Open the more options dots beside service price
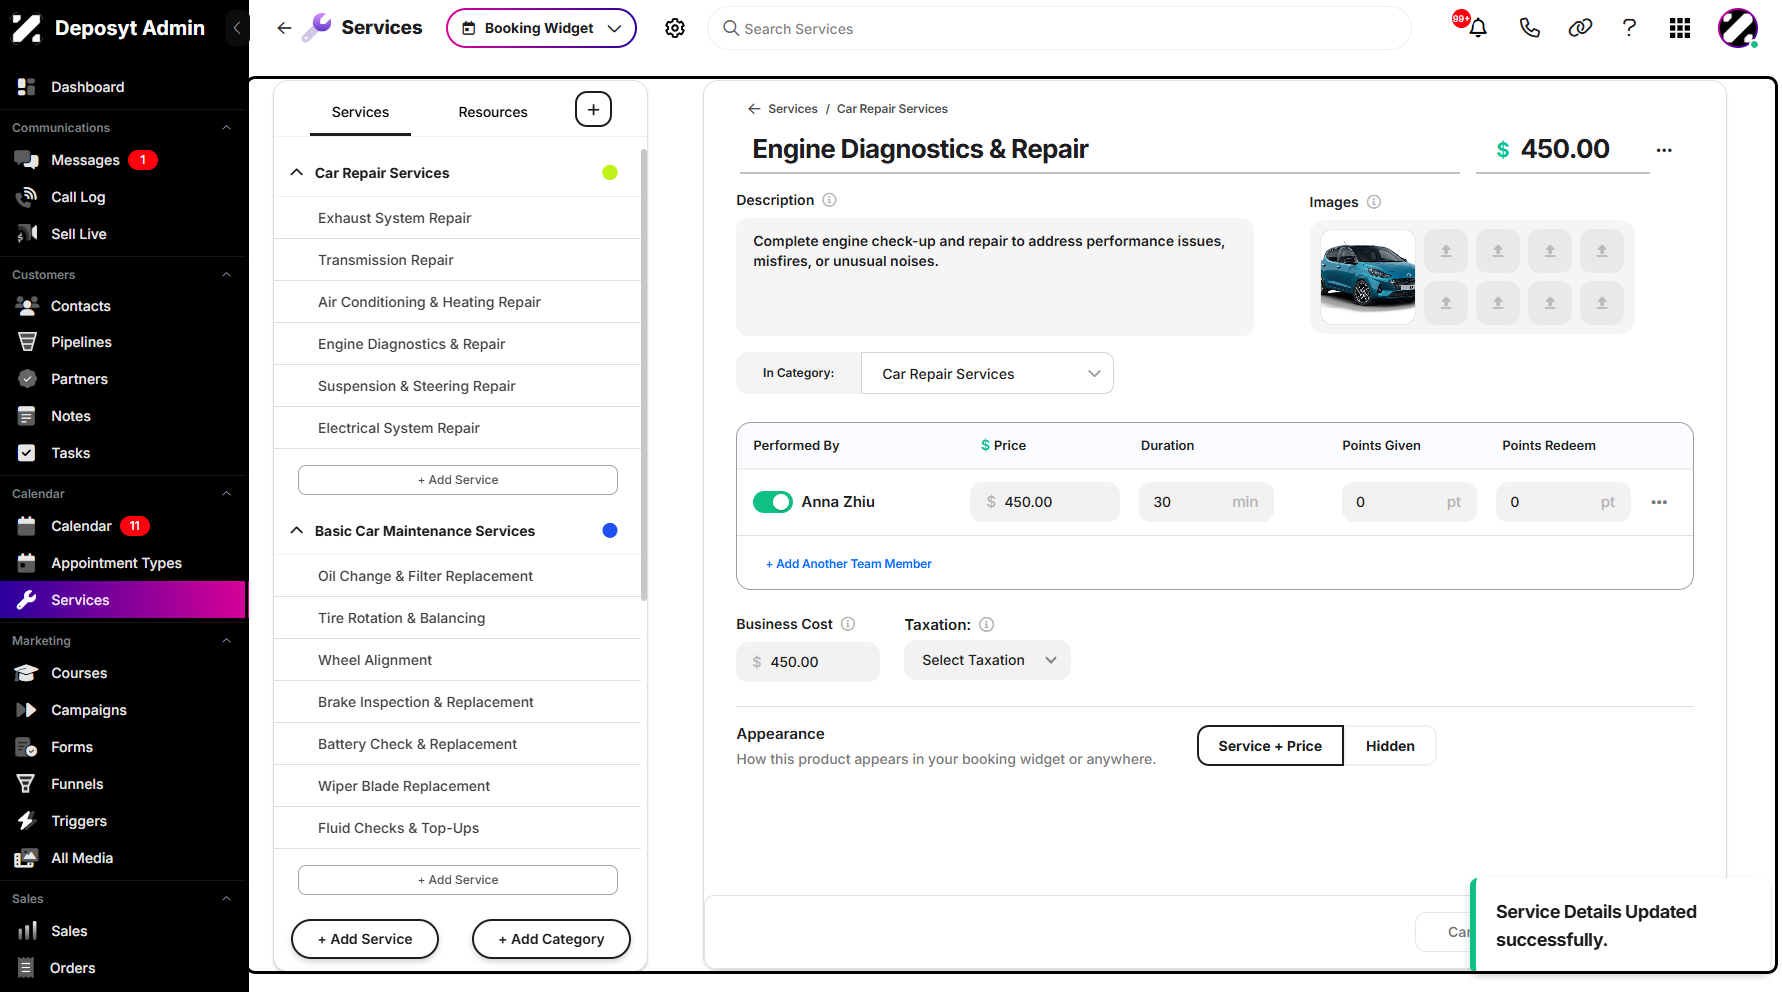This screenshot has width=1782, height=992. tap(1664, 150)
